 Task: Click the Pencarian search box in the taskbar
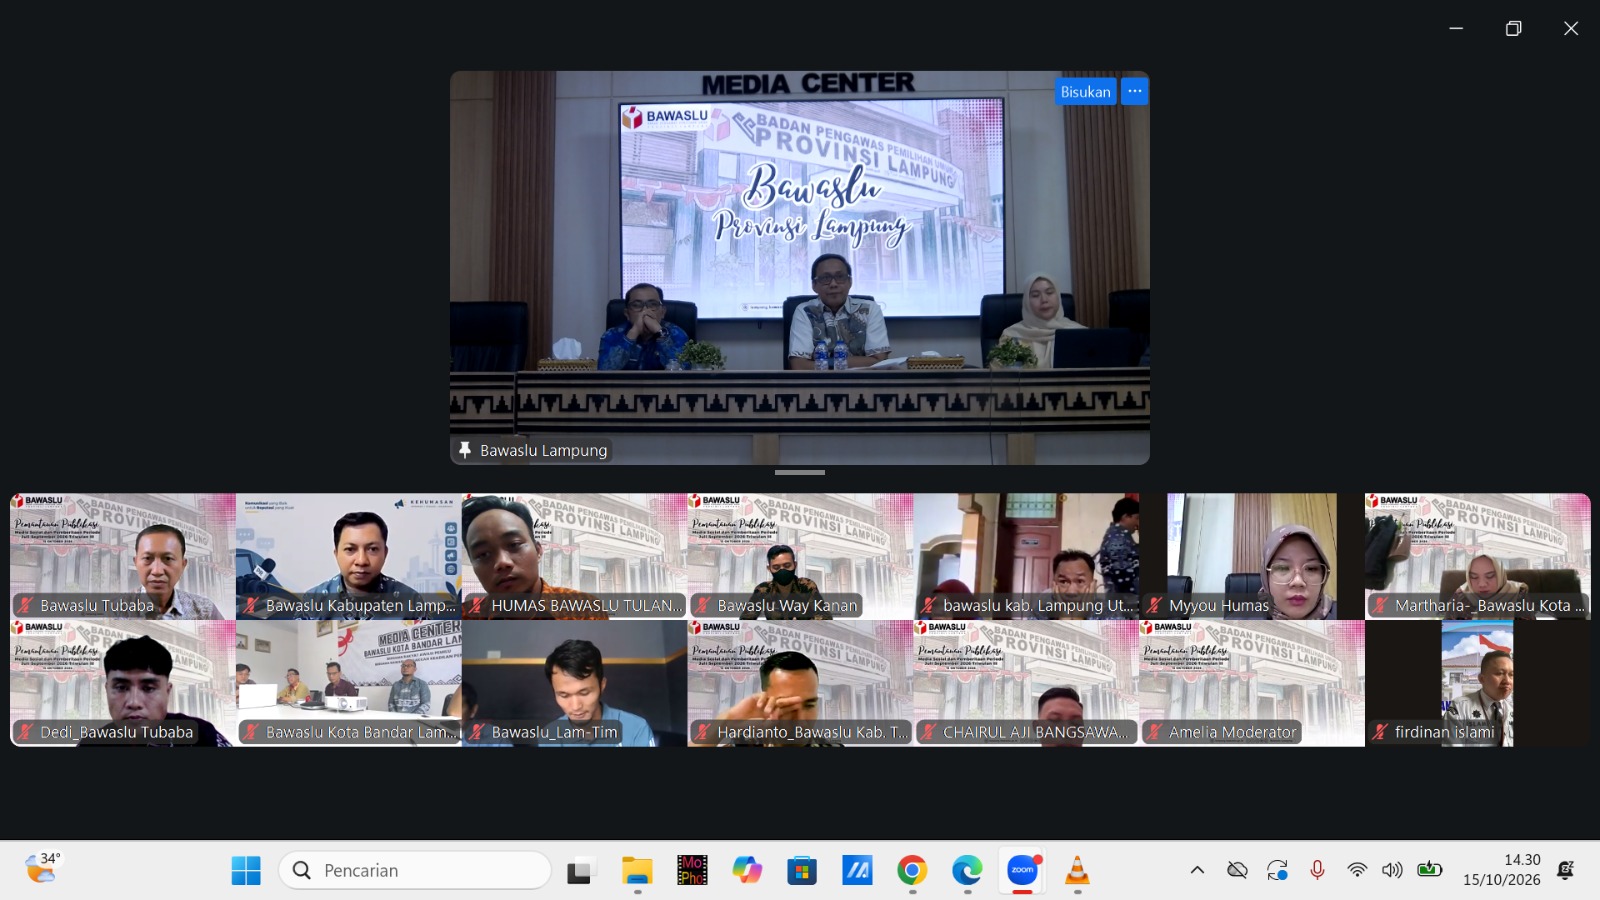pos(415,870)
